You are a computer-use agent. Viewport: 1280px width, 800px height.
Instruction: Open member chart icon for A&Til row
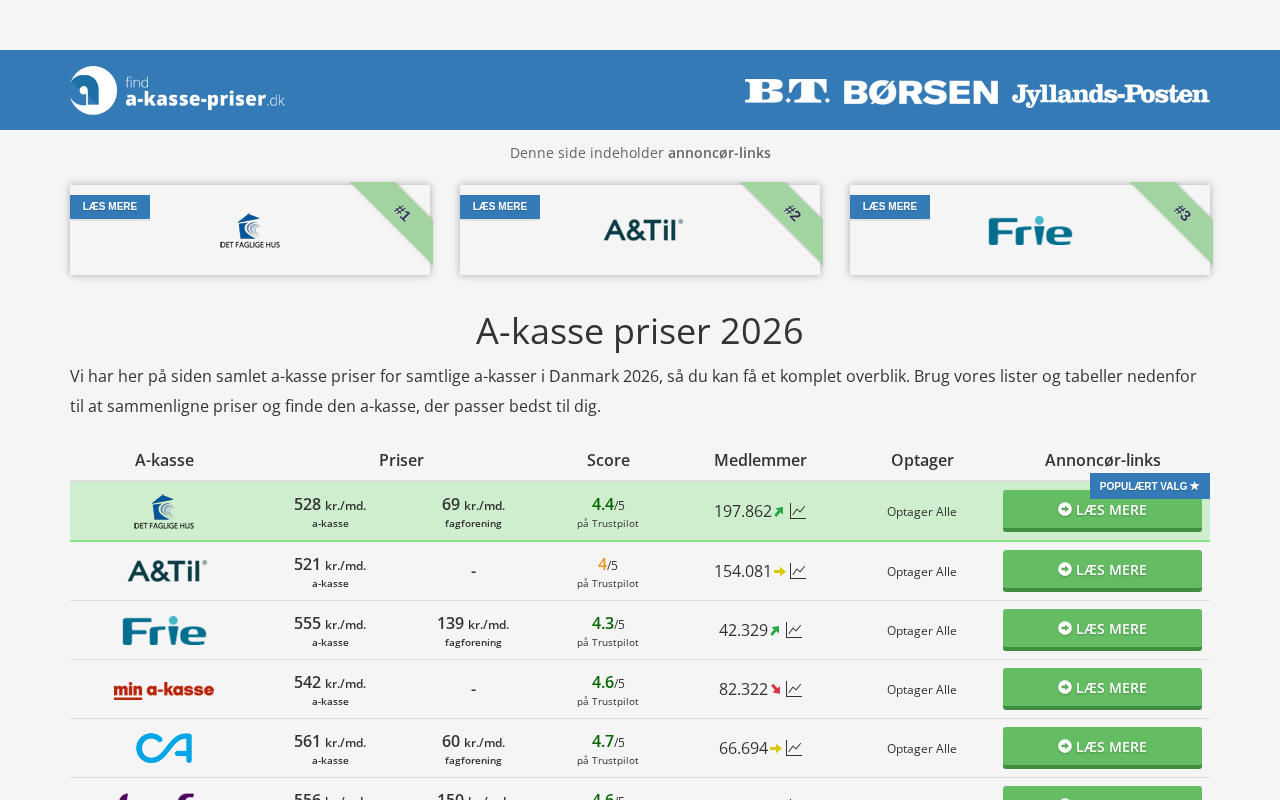(x=798, y=571)
